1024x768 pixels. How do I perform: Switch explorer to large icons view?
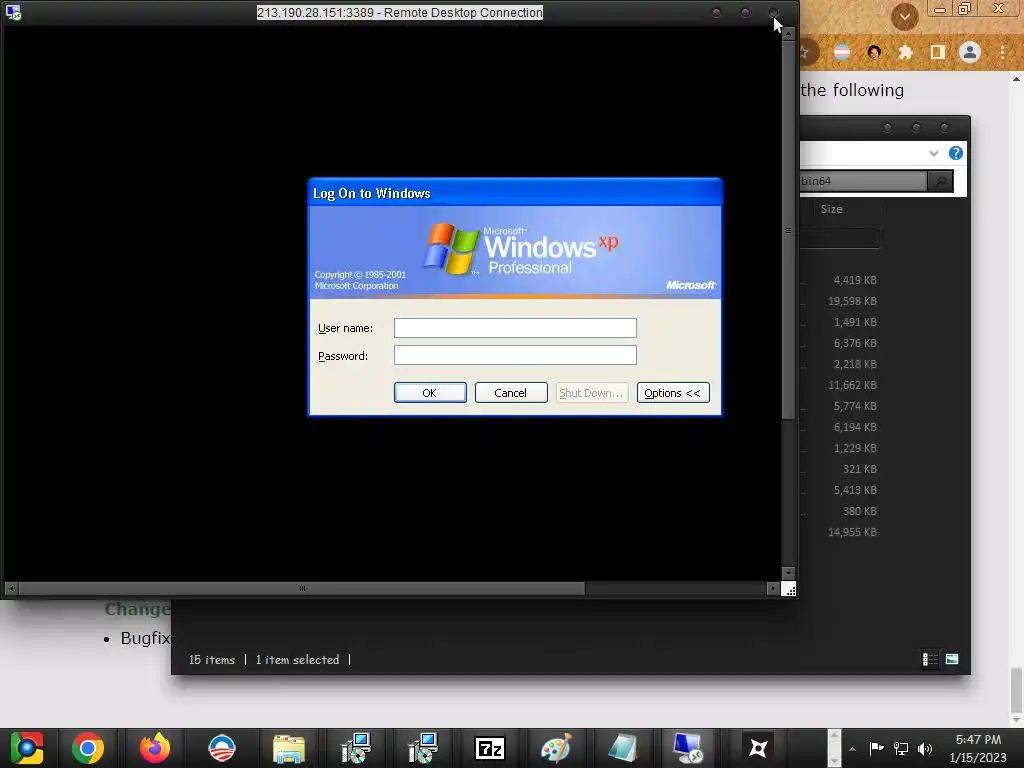point(952,659)
